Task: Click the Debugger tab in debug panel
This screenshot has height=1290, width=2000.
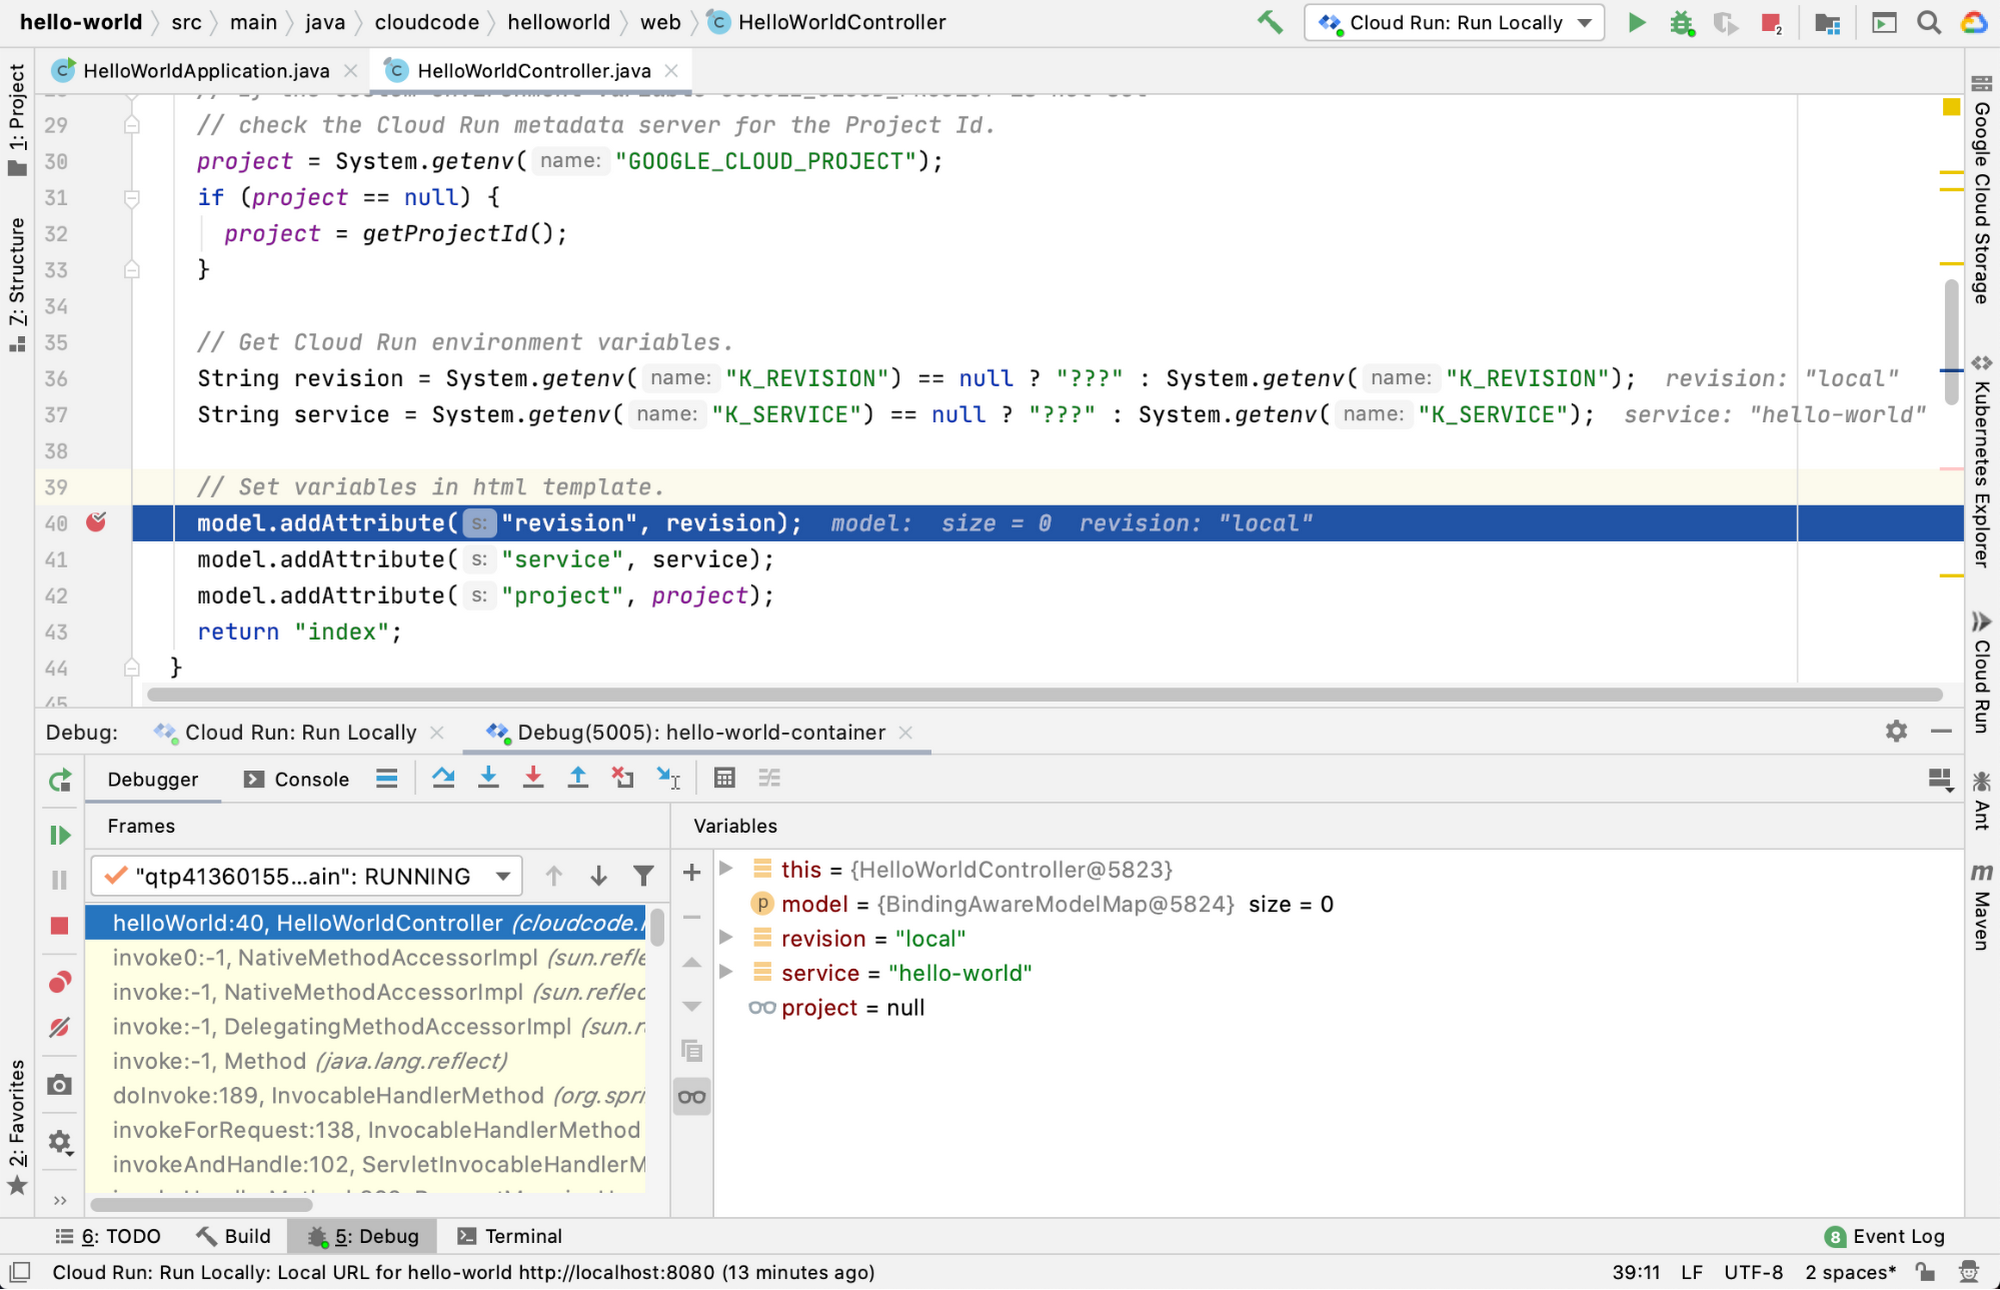Action: [x=153, y=778]
